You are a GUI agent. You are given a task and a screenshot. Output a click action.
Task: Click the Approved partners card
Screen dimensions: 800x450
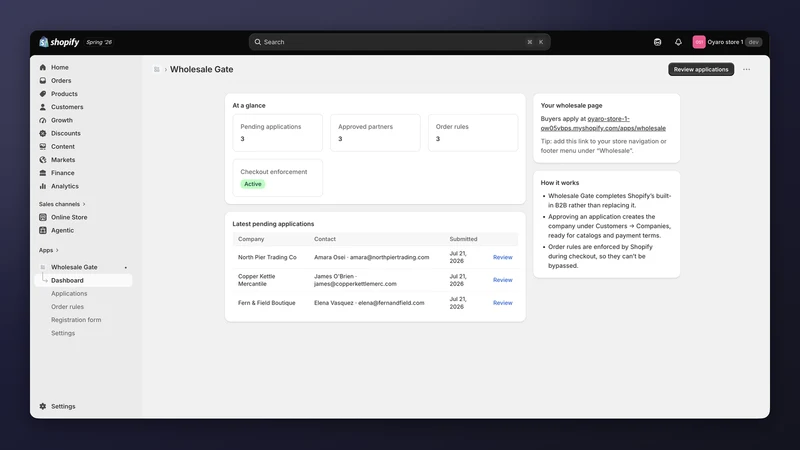[x=375, y=133]
